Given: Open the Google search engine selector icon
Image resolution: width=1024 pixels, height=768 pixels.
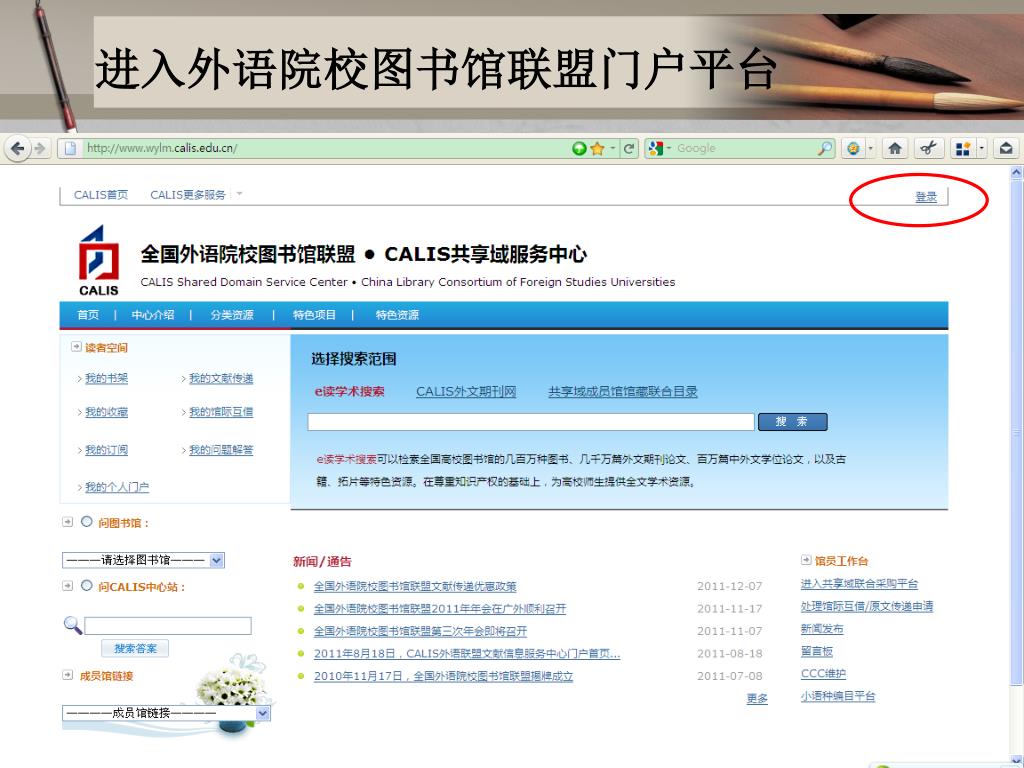Looking at the screenshot, I should tap(656, 148).
